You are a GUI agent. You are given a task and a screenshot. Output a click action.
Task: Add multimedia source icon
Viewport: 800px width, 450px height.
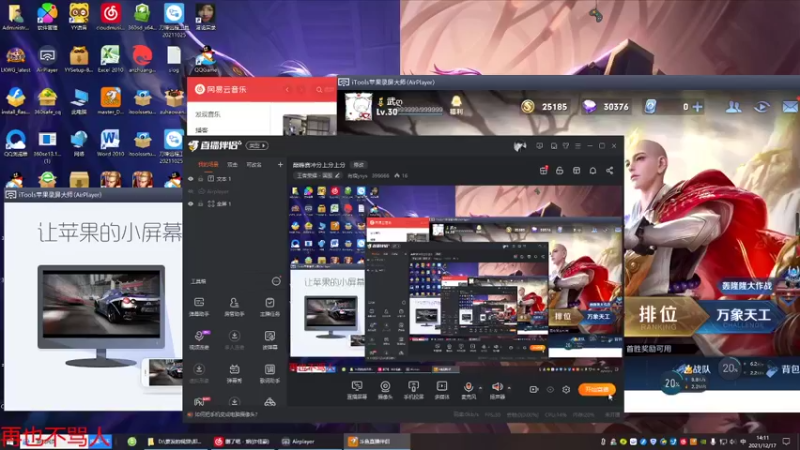(x=442, y=389)
